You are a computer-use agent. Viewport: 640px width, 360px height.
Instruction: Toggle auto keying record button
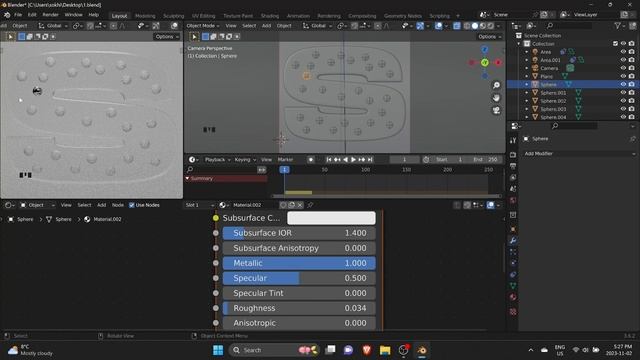point(311,160)
